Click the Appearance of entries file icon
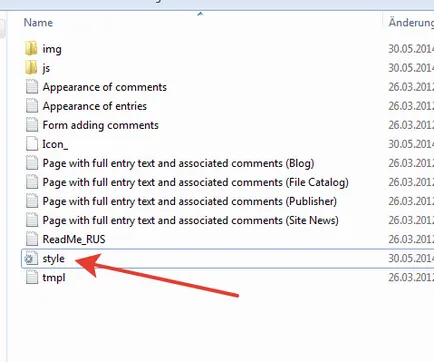This screenshot has width=434, height=362. point(32,106)
